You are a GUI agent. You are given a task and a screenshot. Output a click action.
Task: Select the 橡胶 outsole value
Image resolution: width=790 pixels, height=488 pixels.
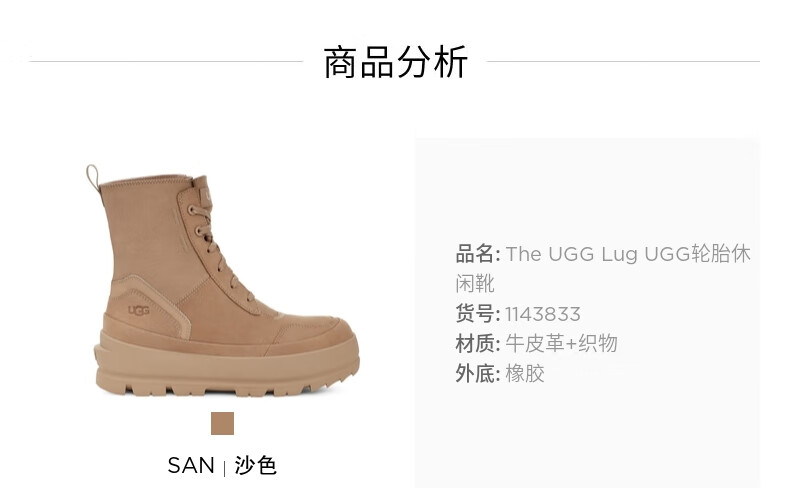point(525,374)
